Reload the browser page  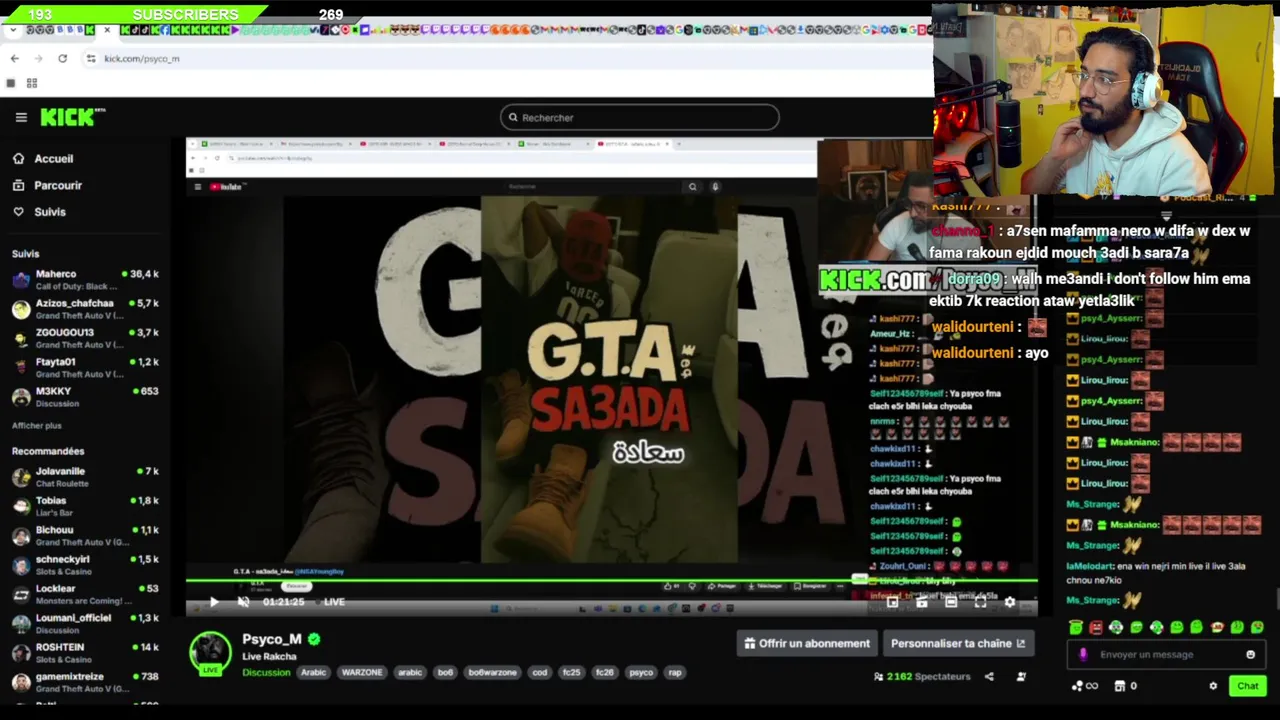tap(62, 58)
